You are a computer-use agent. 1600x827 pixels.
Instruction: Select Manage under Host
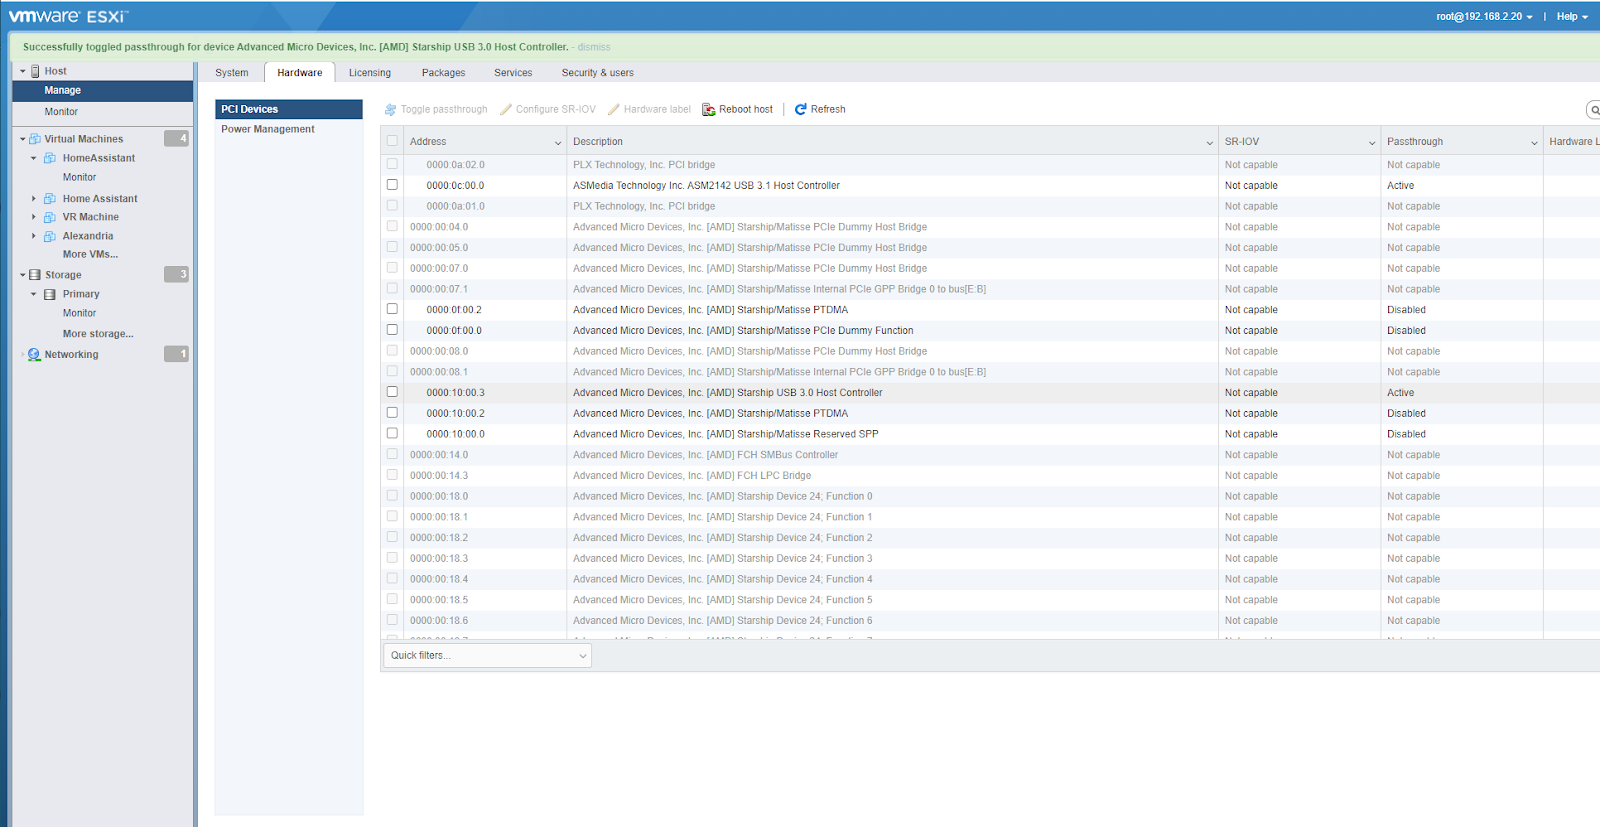pyautogui.click(x=103, y=90)
